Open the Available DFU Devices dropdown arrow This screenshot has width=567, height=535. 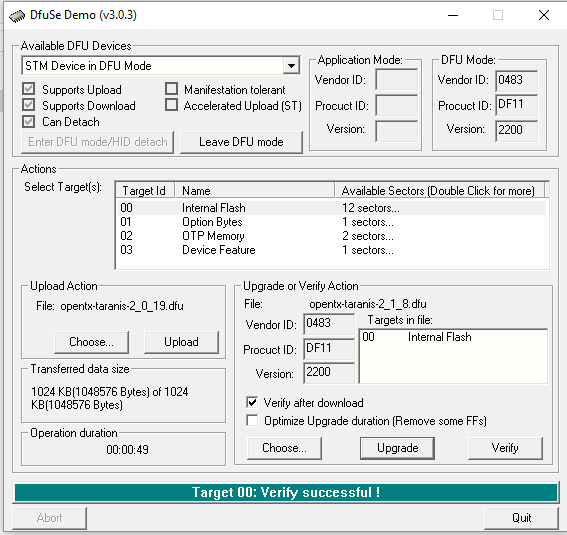click(291, 66)
